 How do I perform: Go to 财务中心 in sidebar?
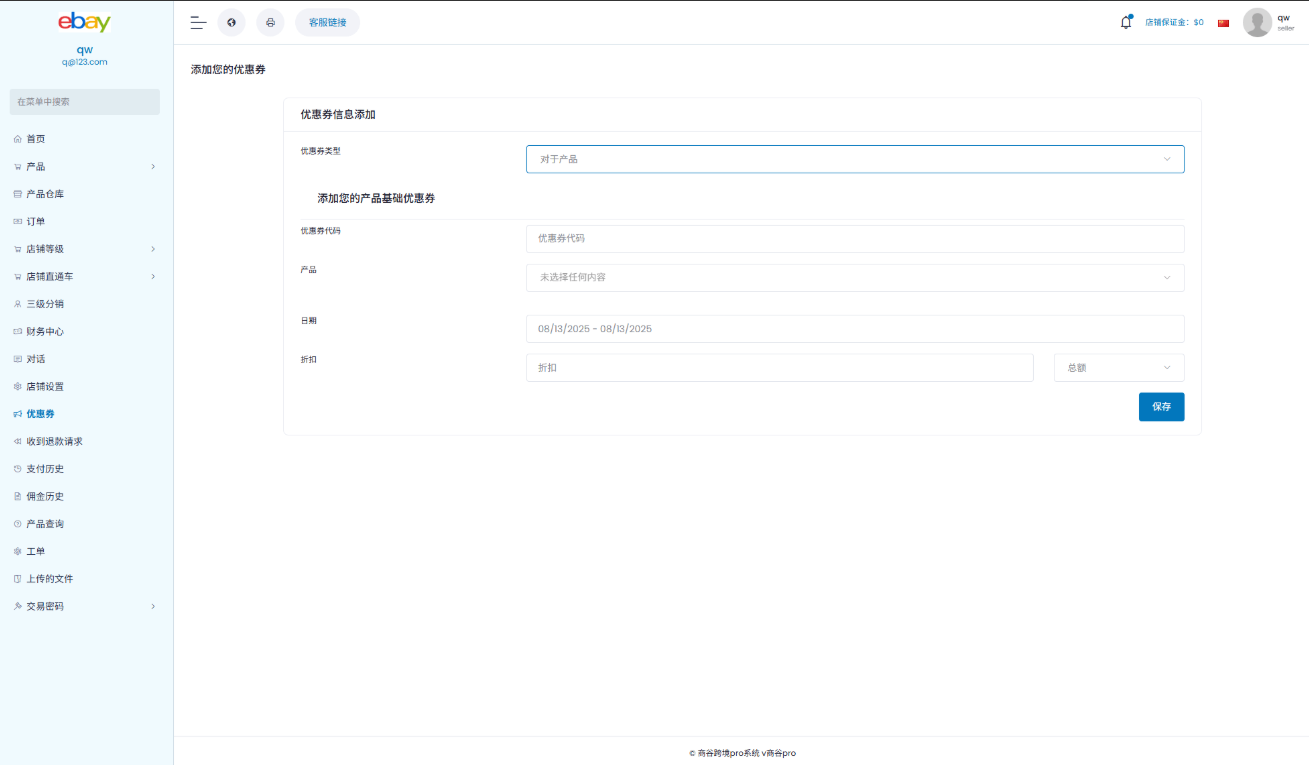click(45, 331)
